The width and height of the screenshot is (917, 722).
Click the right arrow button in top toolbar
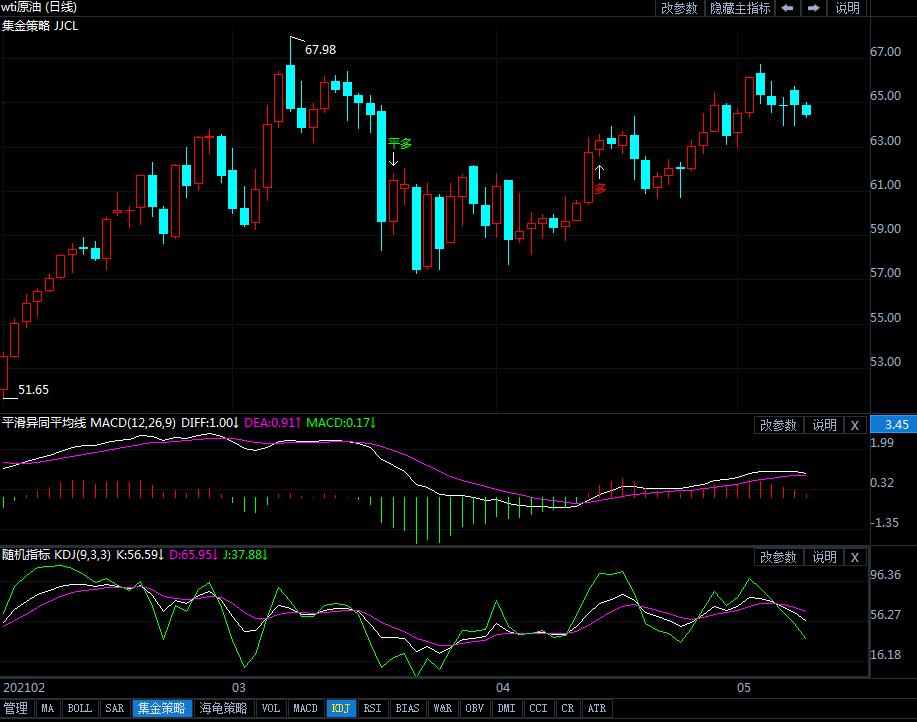click(814, 8)
